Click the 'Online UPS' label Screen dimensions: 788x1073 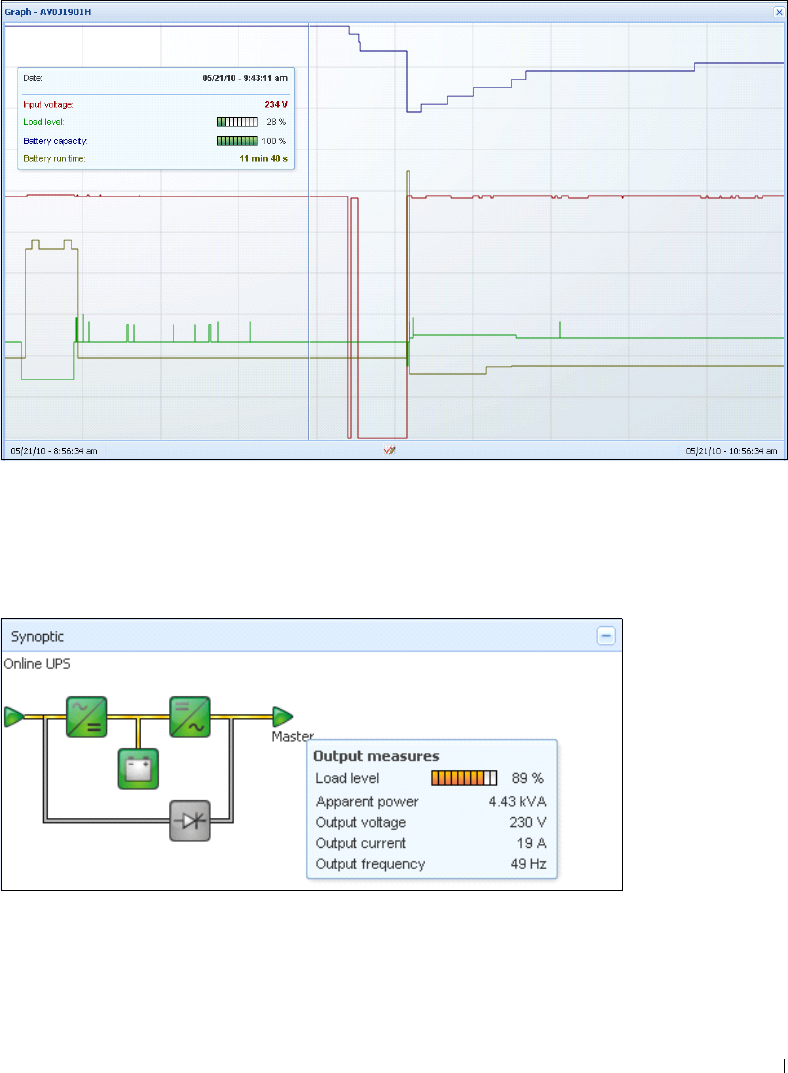pos(37,664)
